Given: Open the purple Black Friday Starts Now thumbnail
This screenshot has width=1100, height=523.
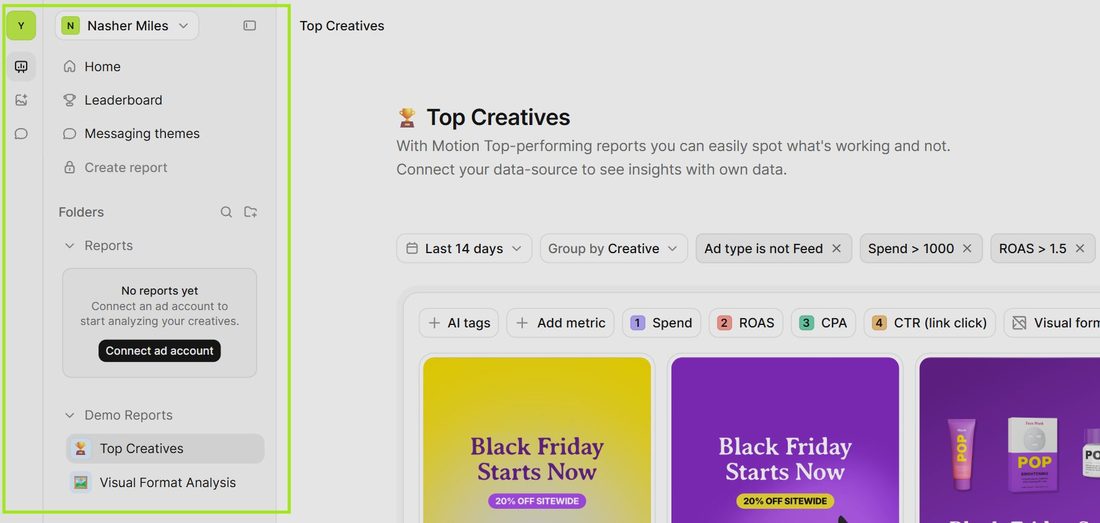Looking at the screenshot, I should [x=785, y=440].
